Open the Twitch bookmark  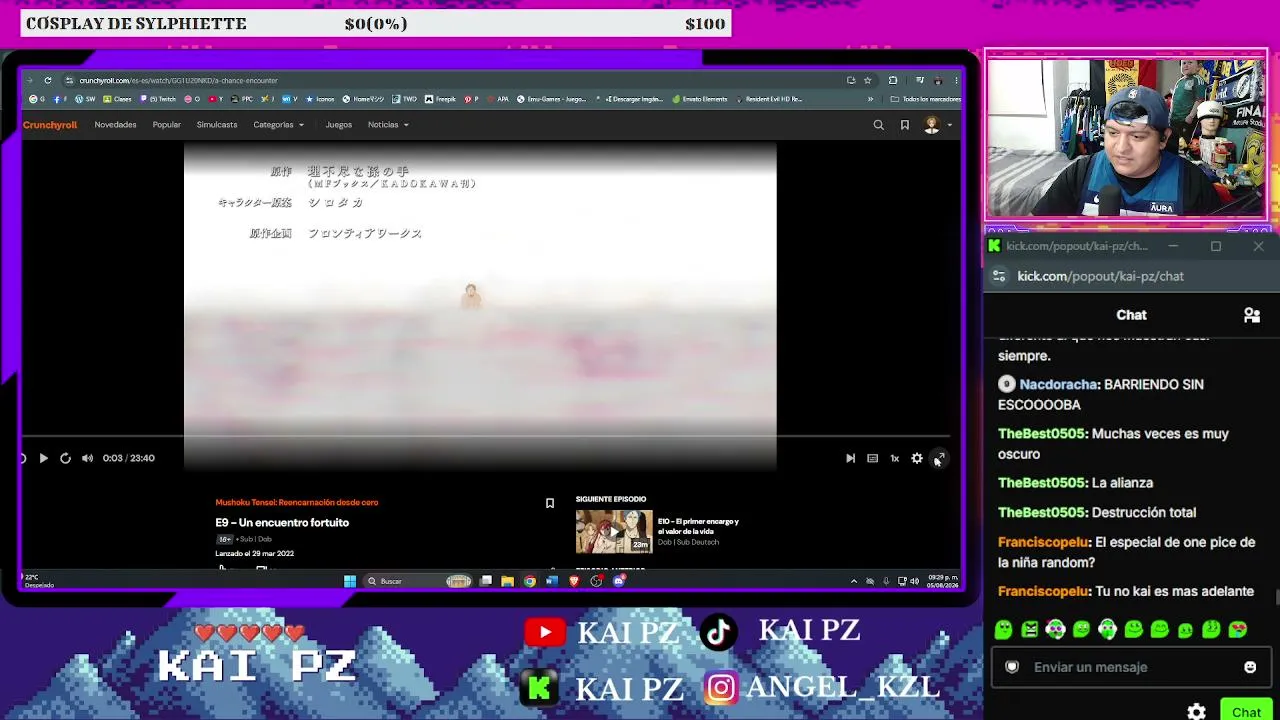coord(158,99)
